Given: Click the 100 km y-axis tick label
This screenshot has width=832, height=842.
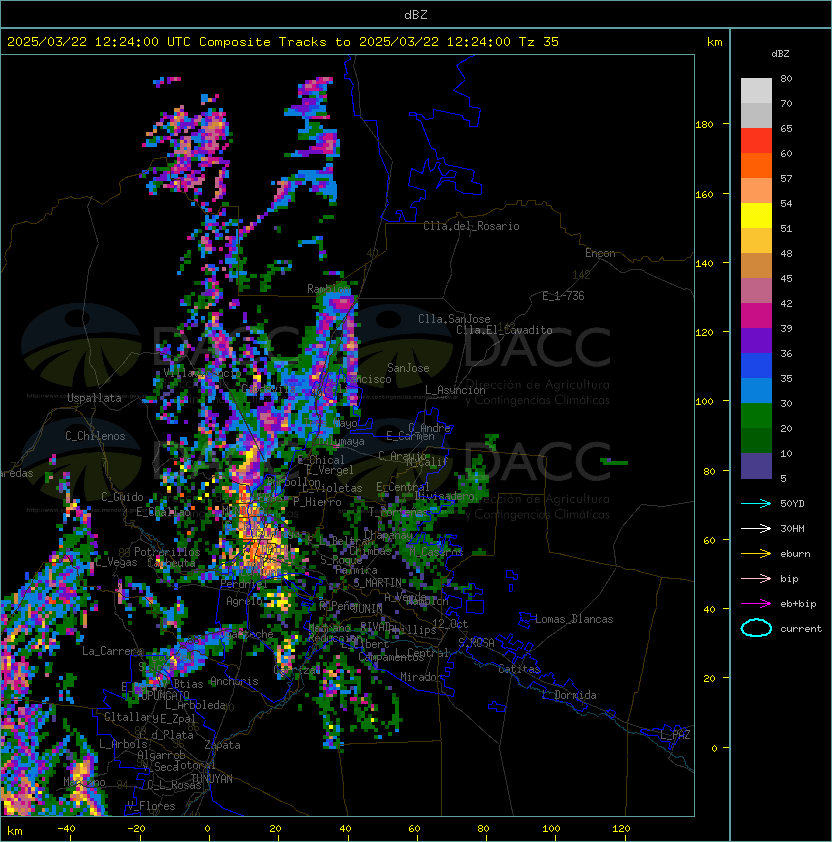Looking at the screenshot, I should pyautogui.click(x=704, y=402).
